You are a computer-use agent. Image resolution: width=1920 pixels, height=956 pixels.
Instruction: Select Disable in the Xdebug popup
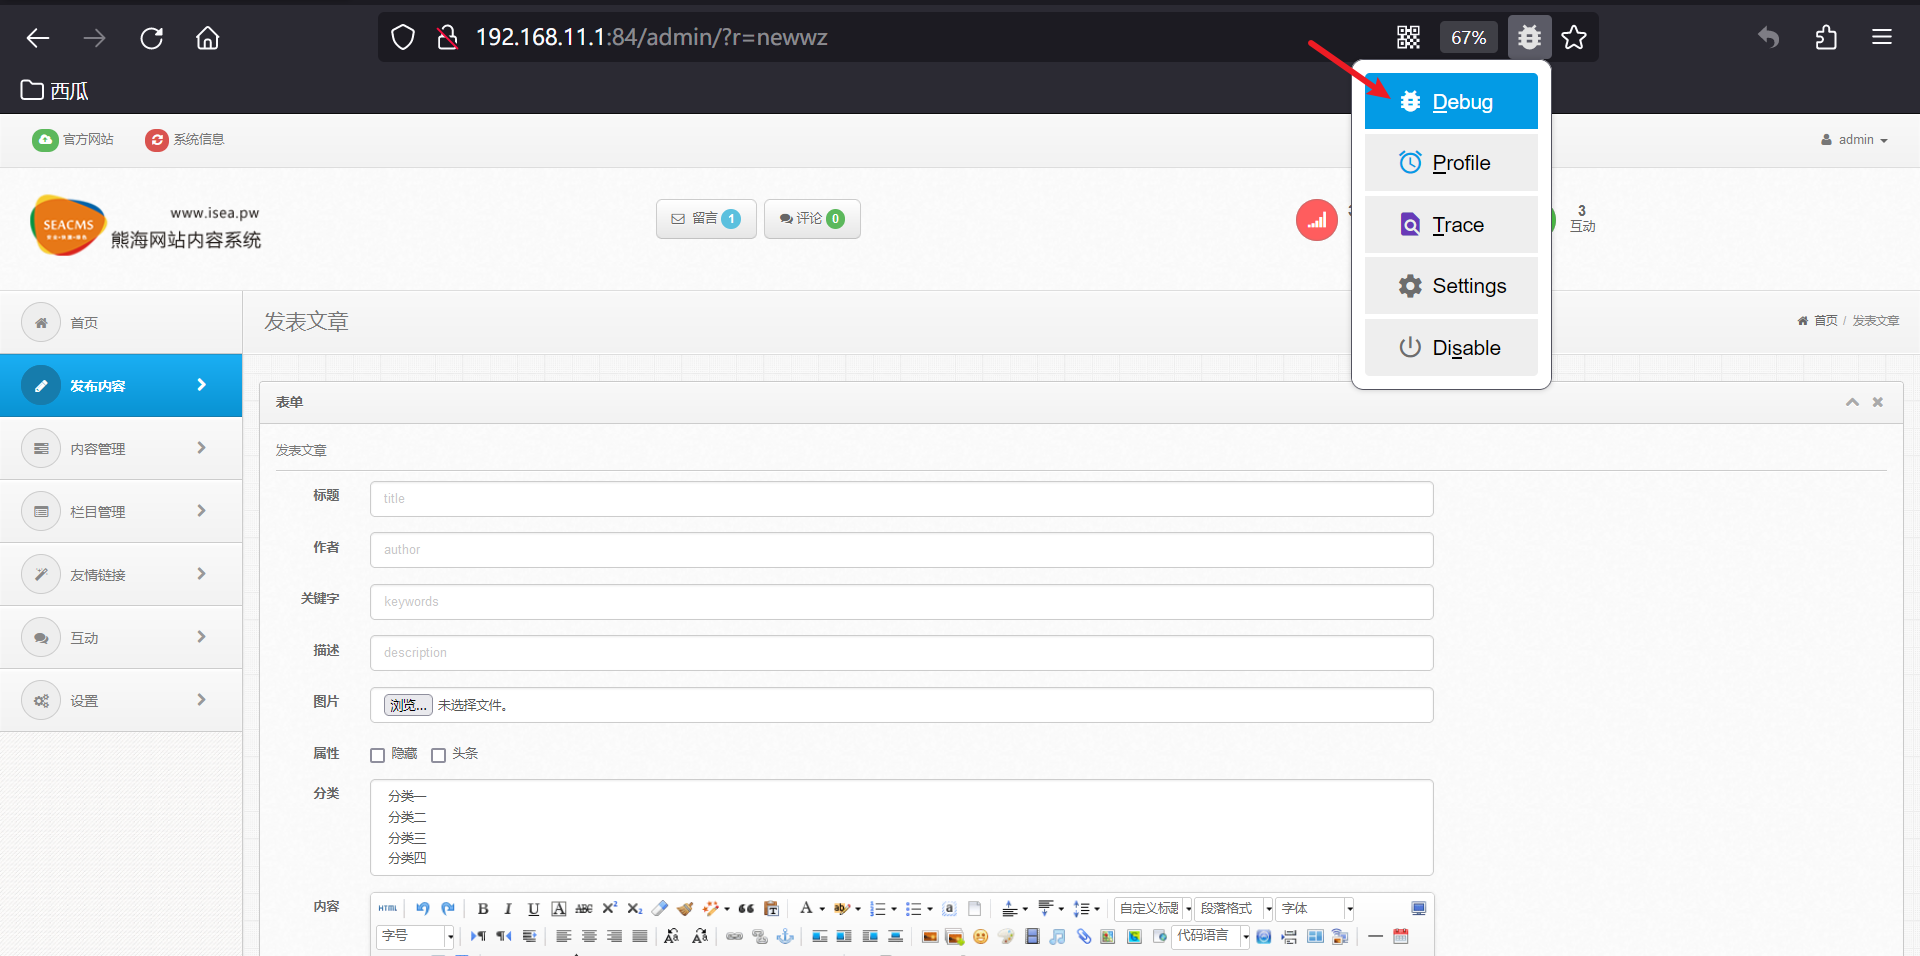(1451, 348)
